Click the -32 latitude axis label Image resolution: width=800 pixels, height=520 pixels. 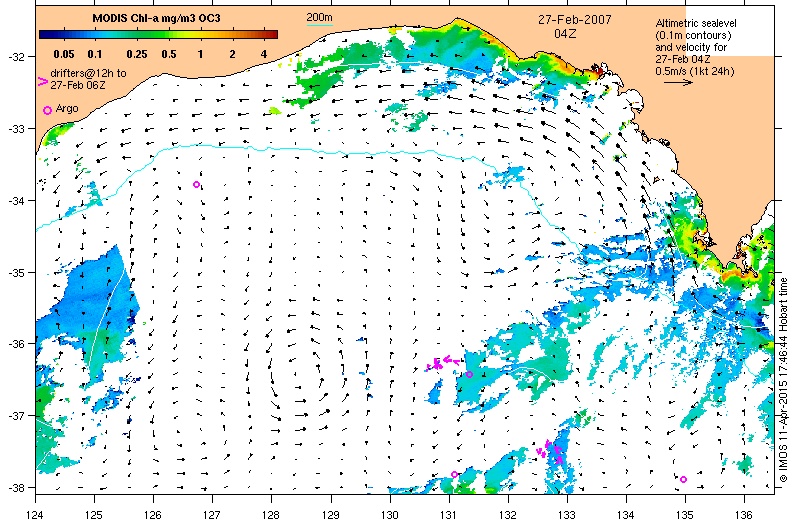click(16, 57)
